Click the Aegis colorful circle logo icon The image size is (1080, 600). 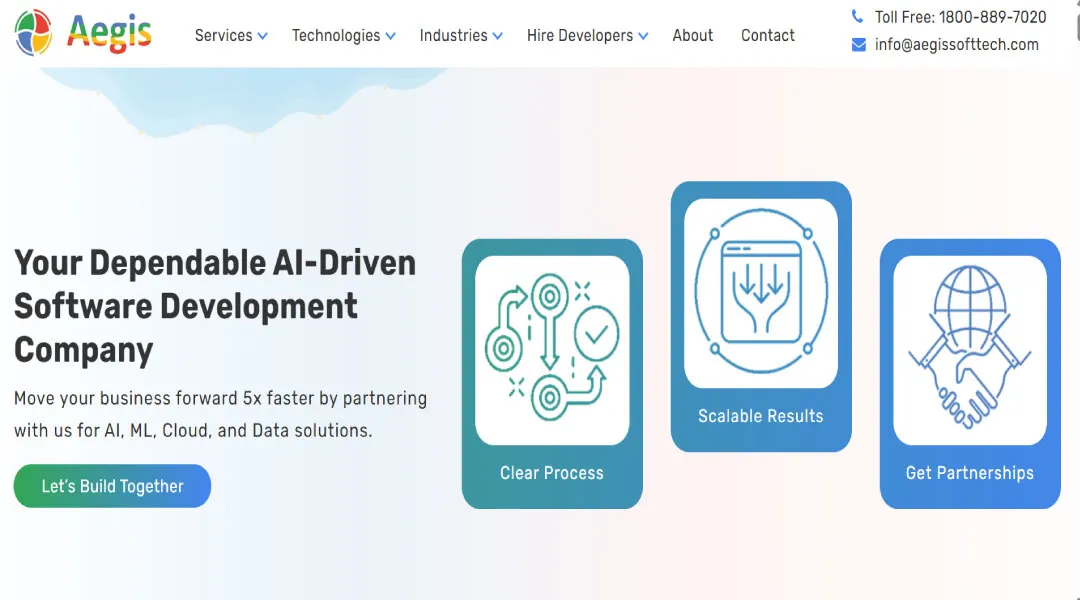pyautogui.click(x=33, y=33)
